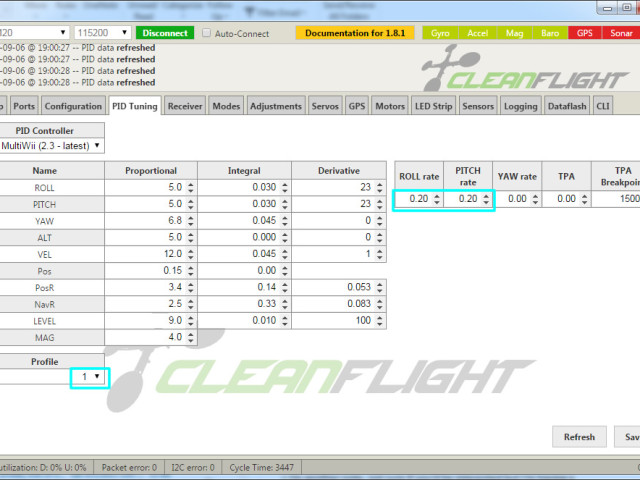Go to the Adjustments tab

point(276,106)
